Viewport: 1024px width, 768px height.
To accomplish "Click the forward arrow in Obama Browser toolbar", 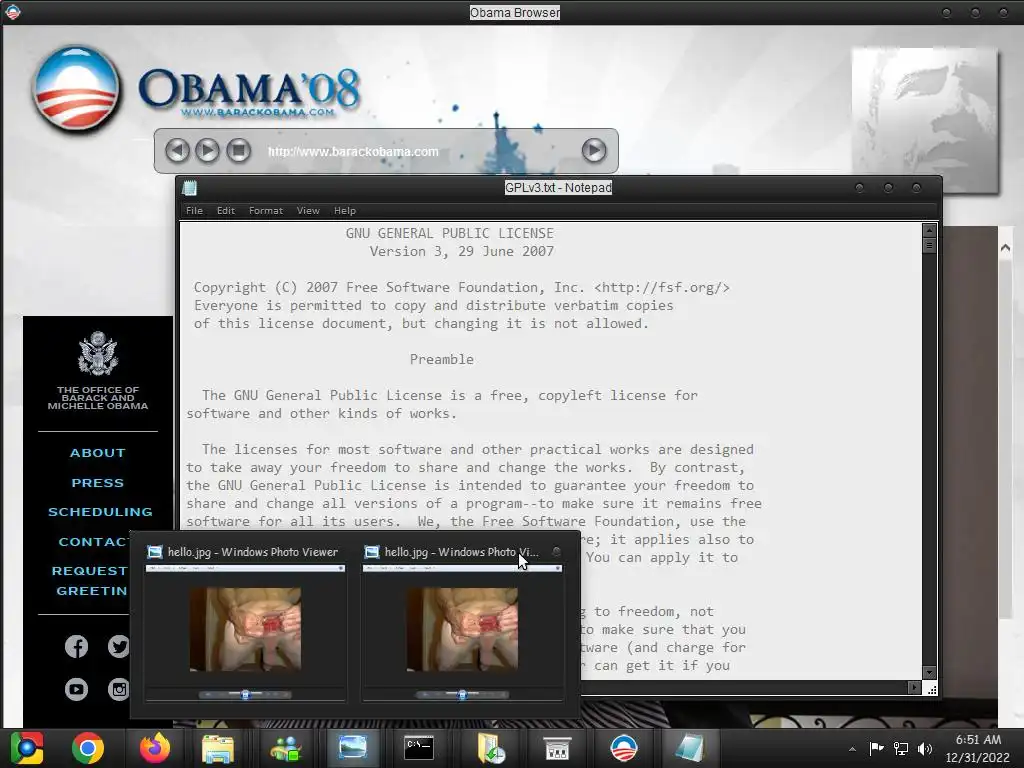I will [208, 151].
